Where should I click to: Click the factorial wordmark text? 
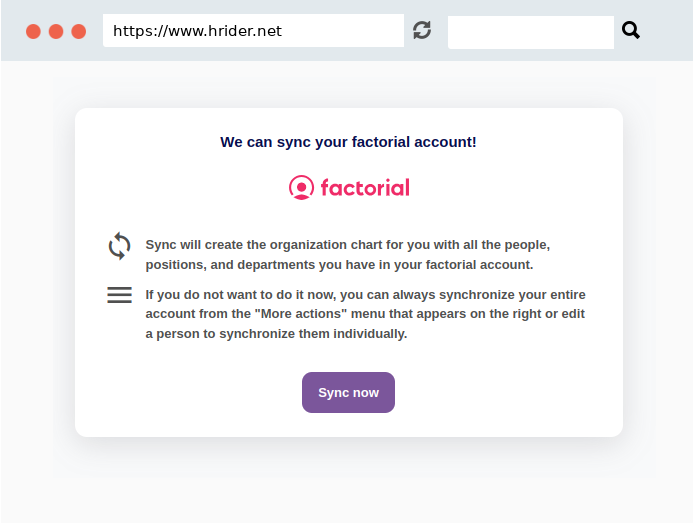pyautogui.click(x=365, y=187)
